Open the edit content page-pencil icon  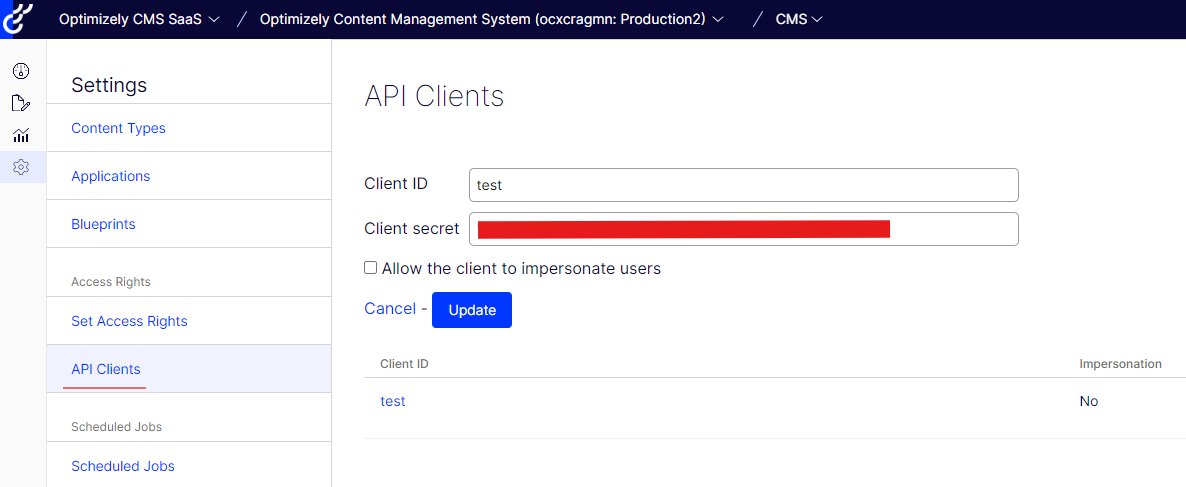coord(21,104)
